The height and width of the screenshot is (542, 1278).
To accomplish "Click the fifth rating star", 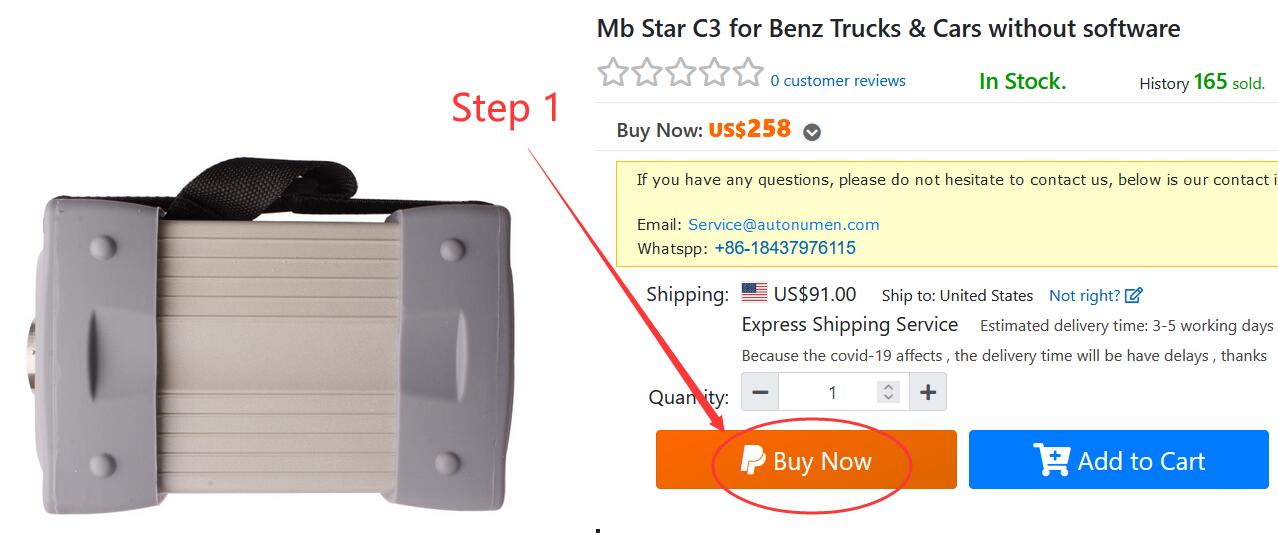I will pyautogui.click(x=748, y=72).
